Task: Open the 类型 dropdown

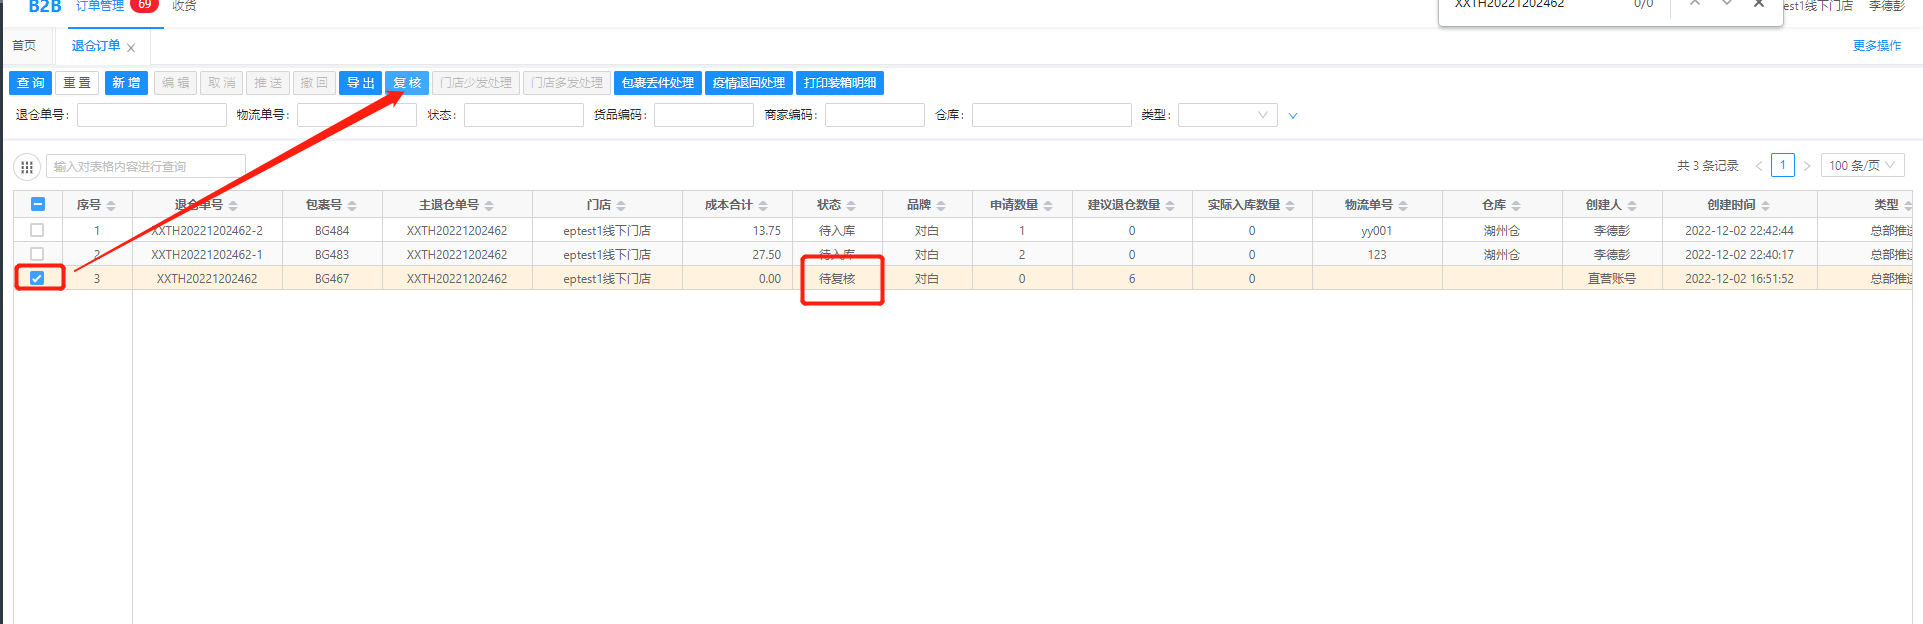Action: [x=1227, y=115]
